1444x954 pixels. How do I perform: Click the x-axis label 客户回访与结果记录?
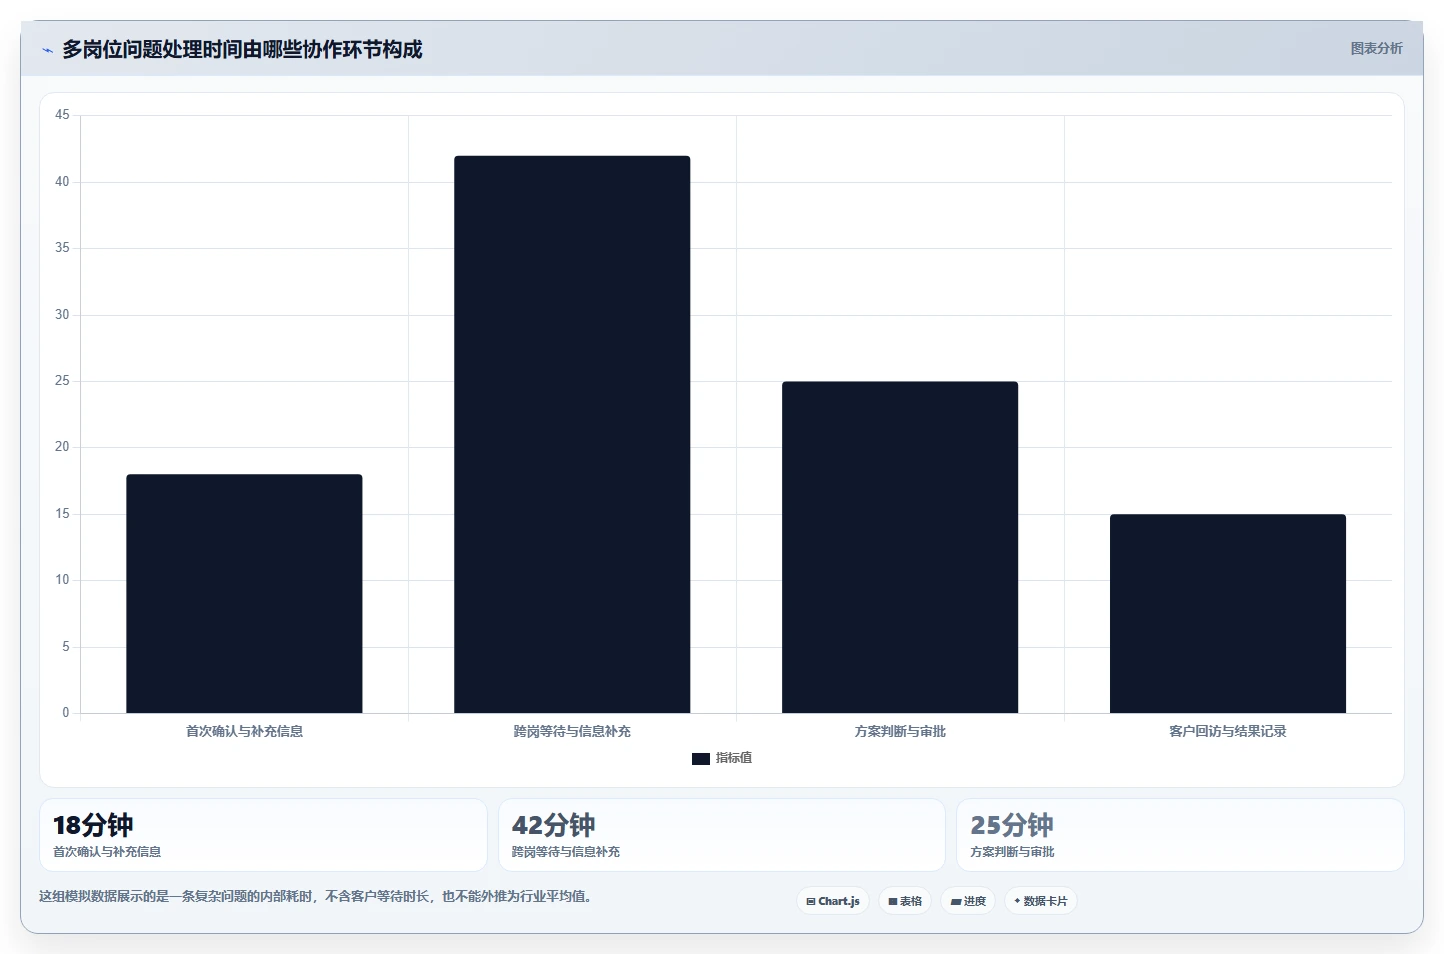coord(1228,731)
